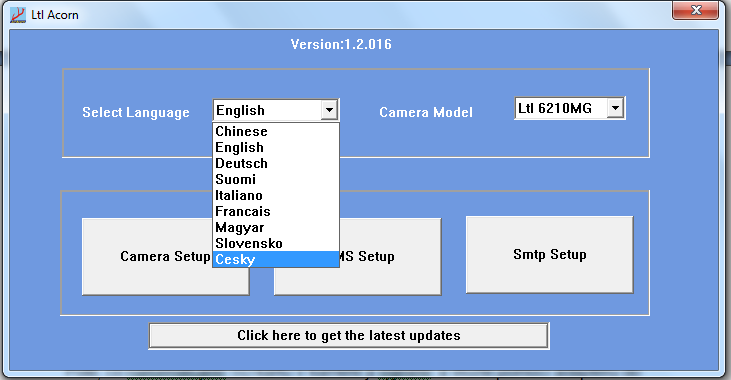Select Magyar in the language list
Viewport: 731px width, 380px height.
[276, 228]
